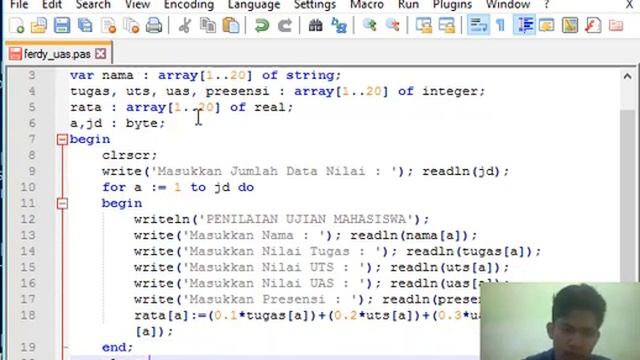Click 'for a := 1 to jd do' line
This screenshot has height=360, width=640.
coord(178,187)
